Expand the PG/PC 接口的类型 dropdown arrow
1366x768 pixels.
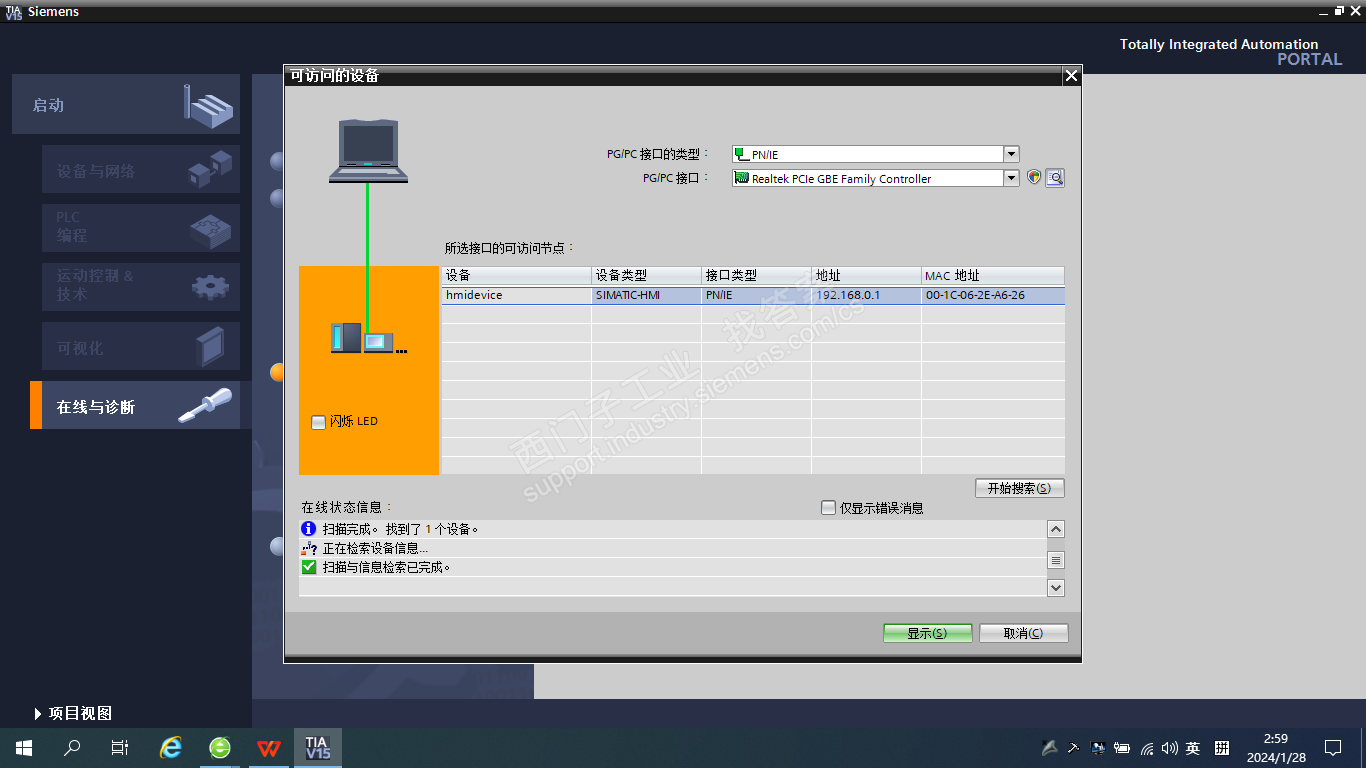[x=1011, y=154]
